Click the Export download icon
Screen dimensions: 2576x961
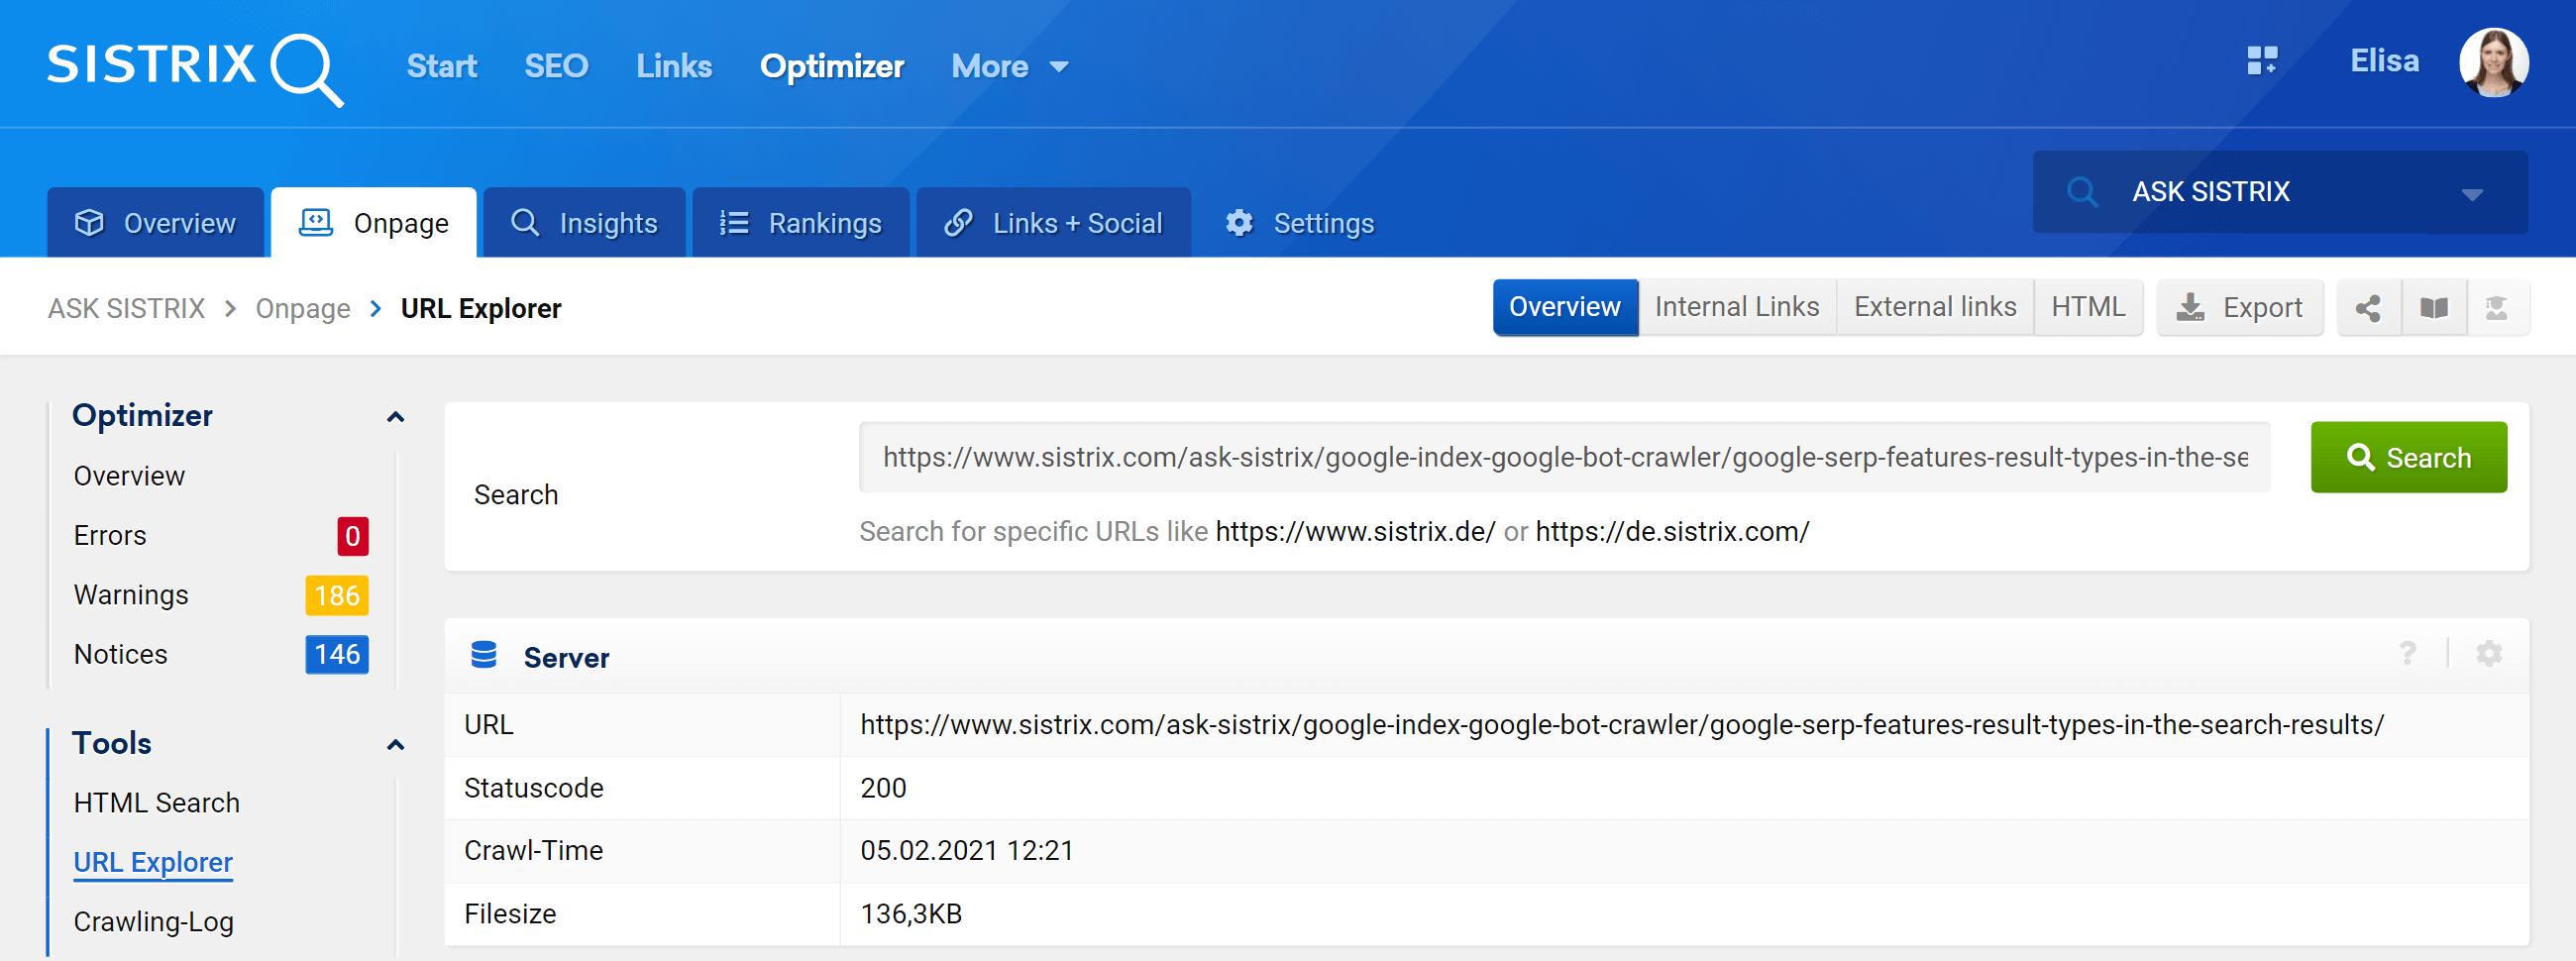[2190, 308]
